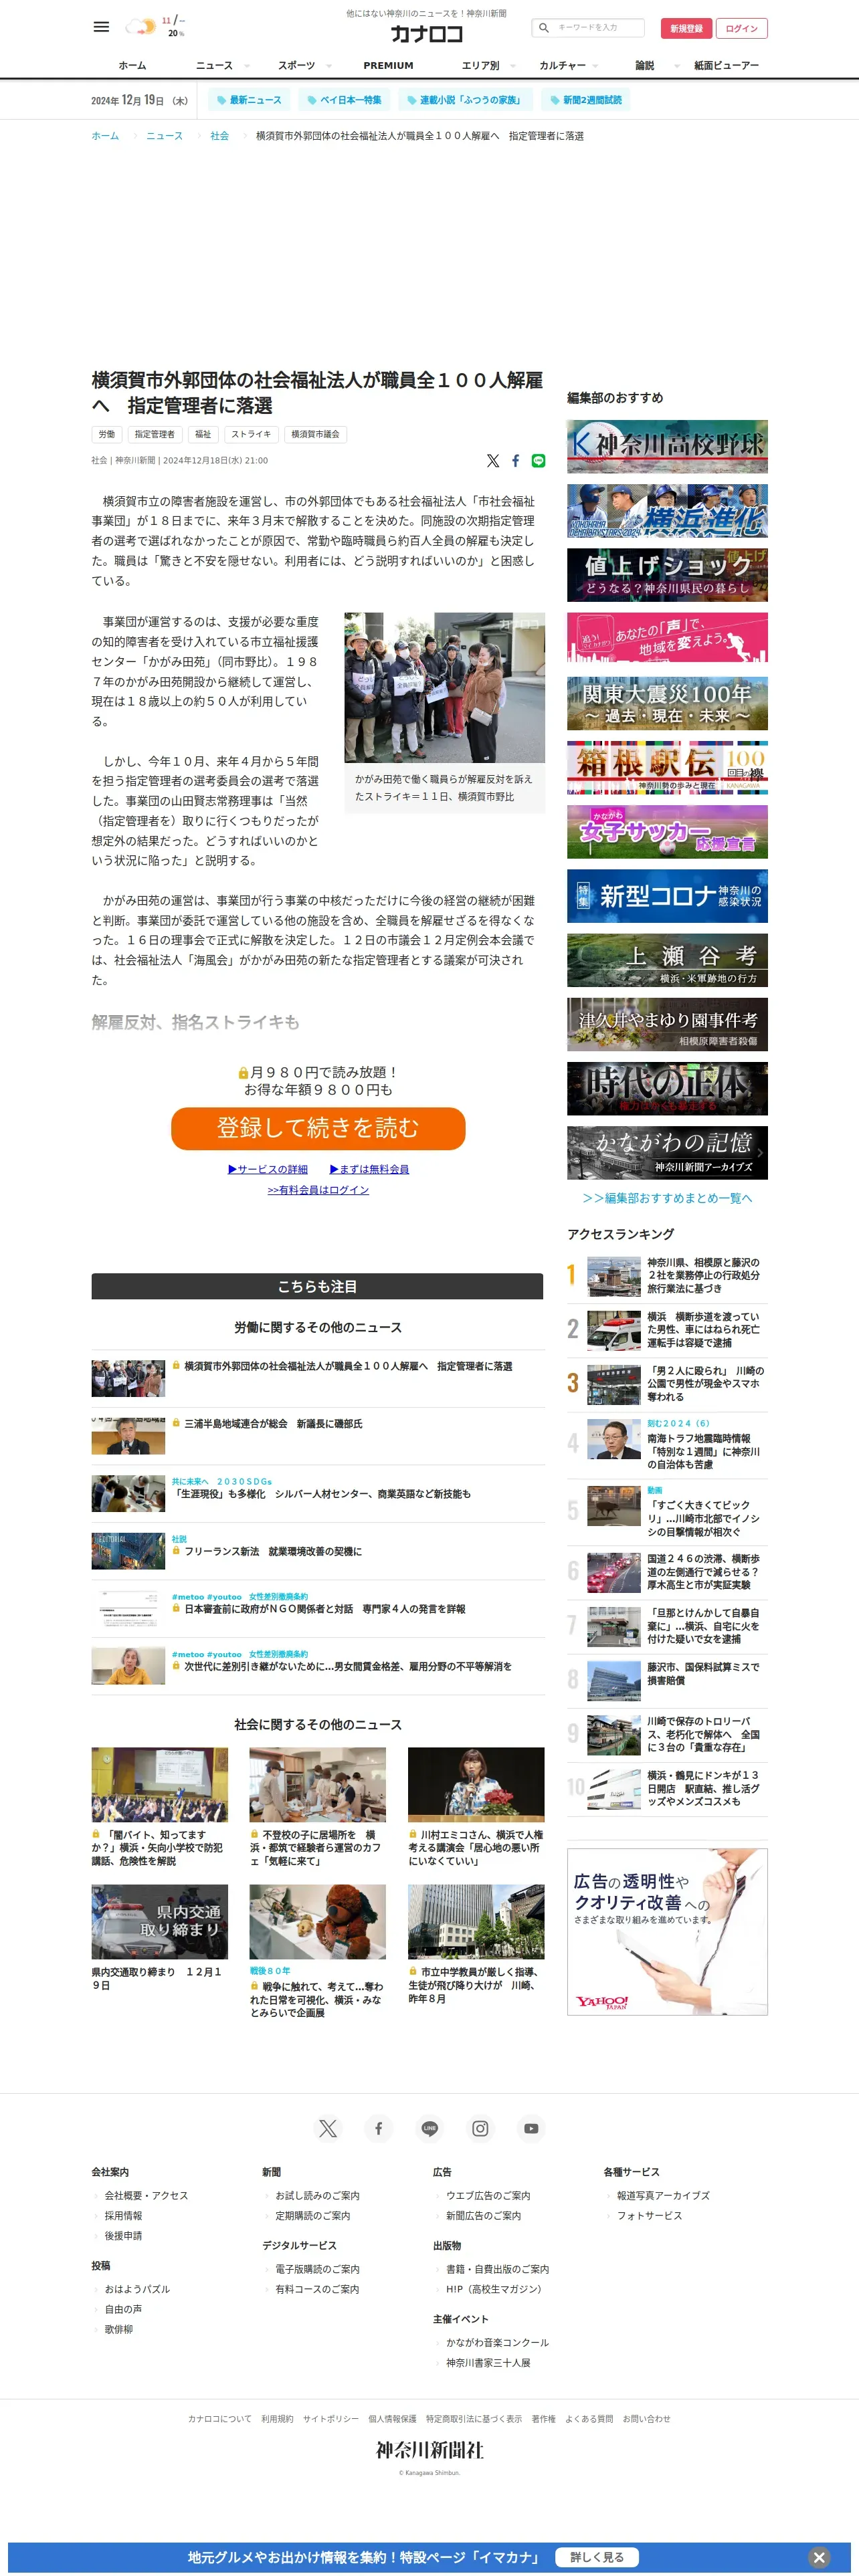Click the 横須賀市議会 article tag

click(315, 435)
